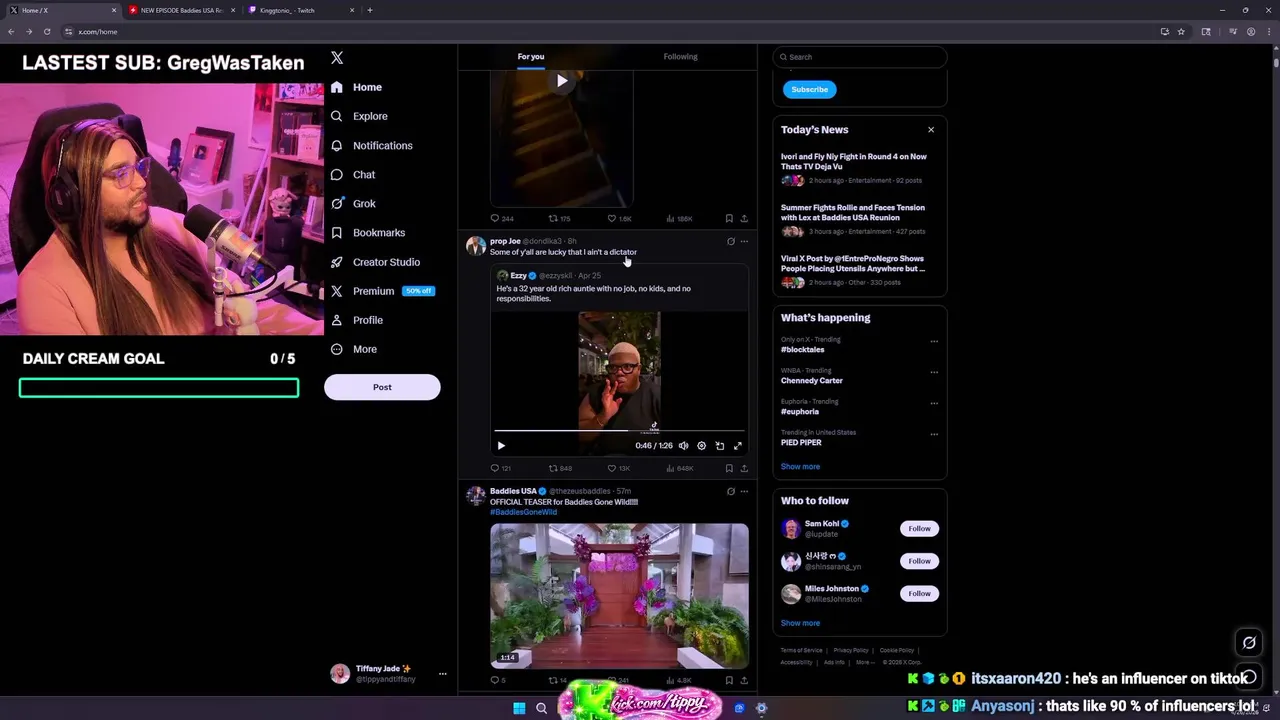
Task: Open a new browser tab
Action: (x=370, y=10)
